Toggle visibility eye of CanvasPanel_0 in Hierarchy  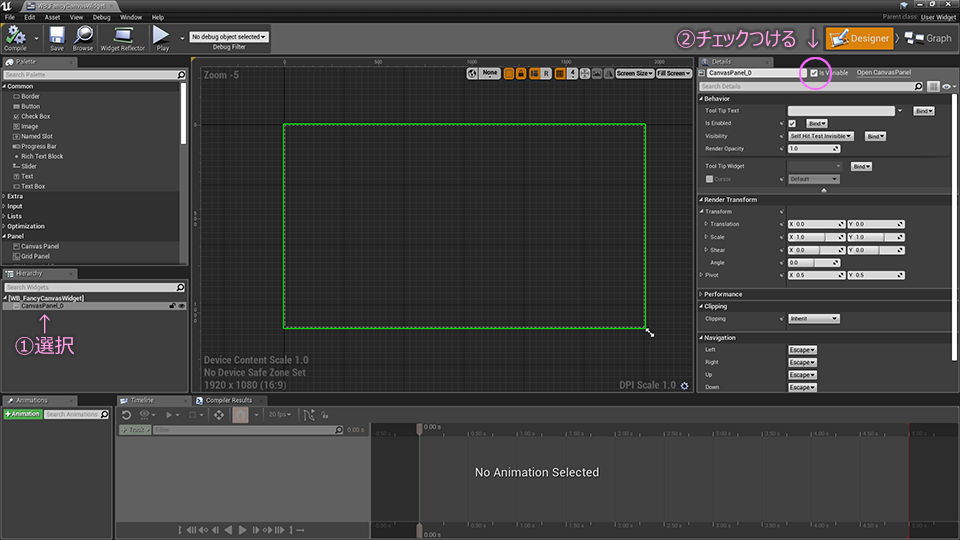tap(182, 306)
